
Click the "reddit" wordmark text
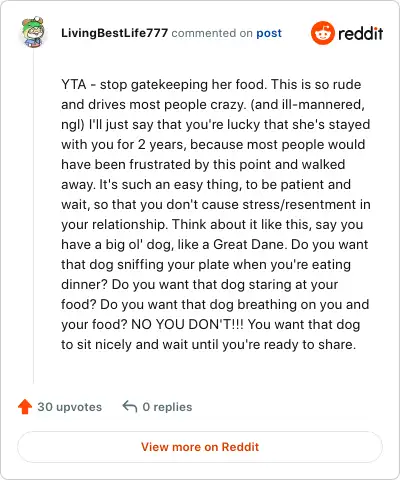pyautogui.click(x=361, y=33)
